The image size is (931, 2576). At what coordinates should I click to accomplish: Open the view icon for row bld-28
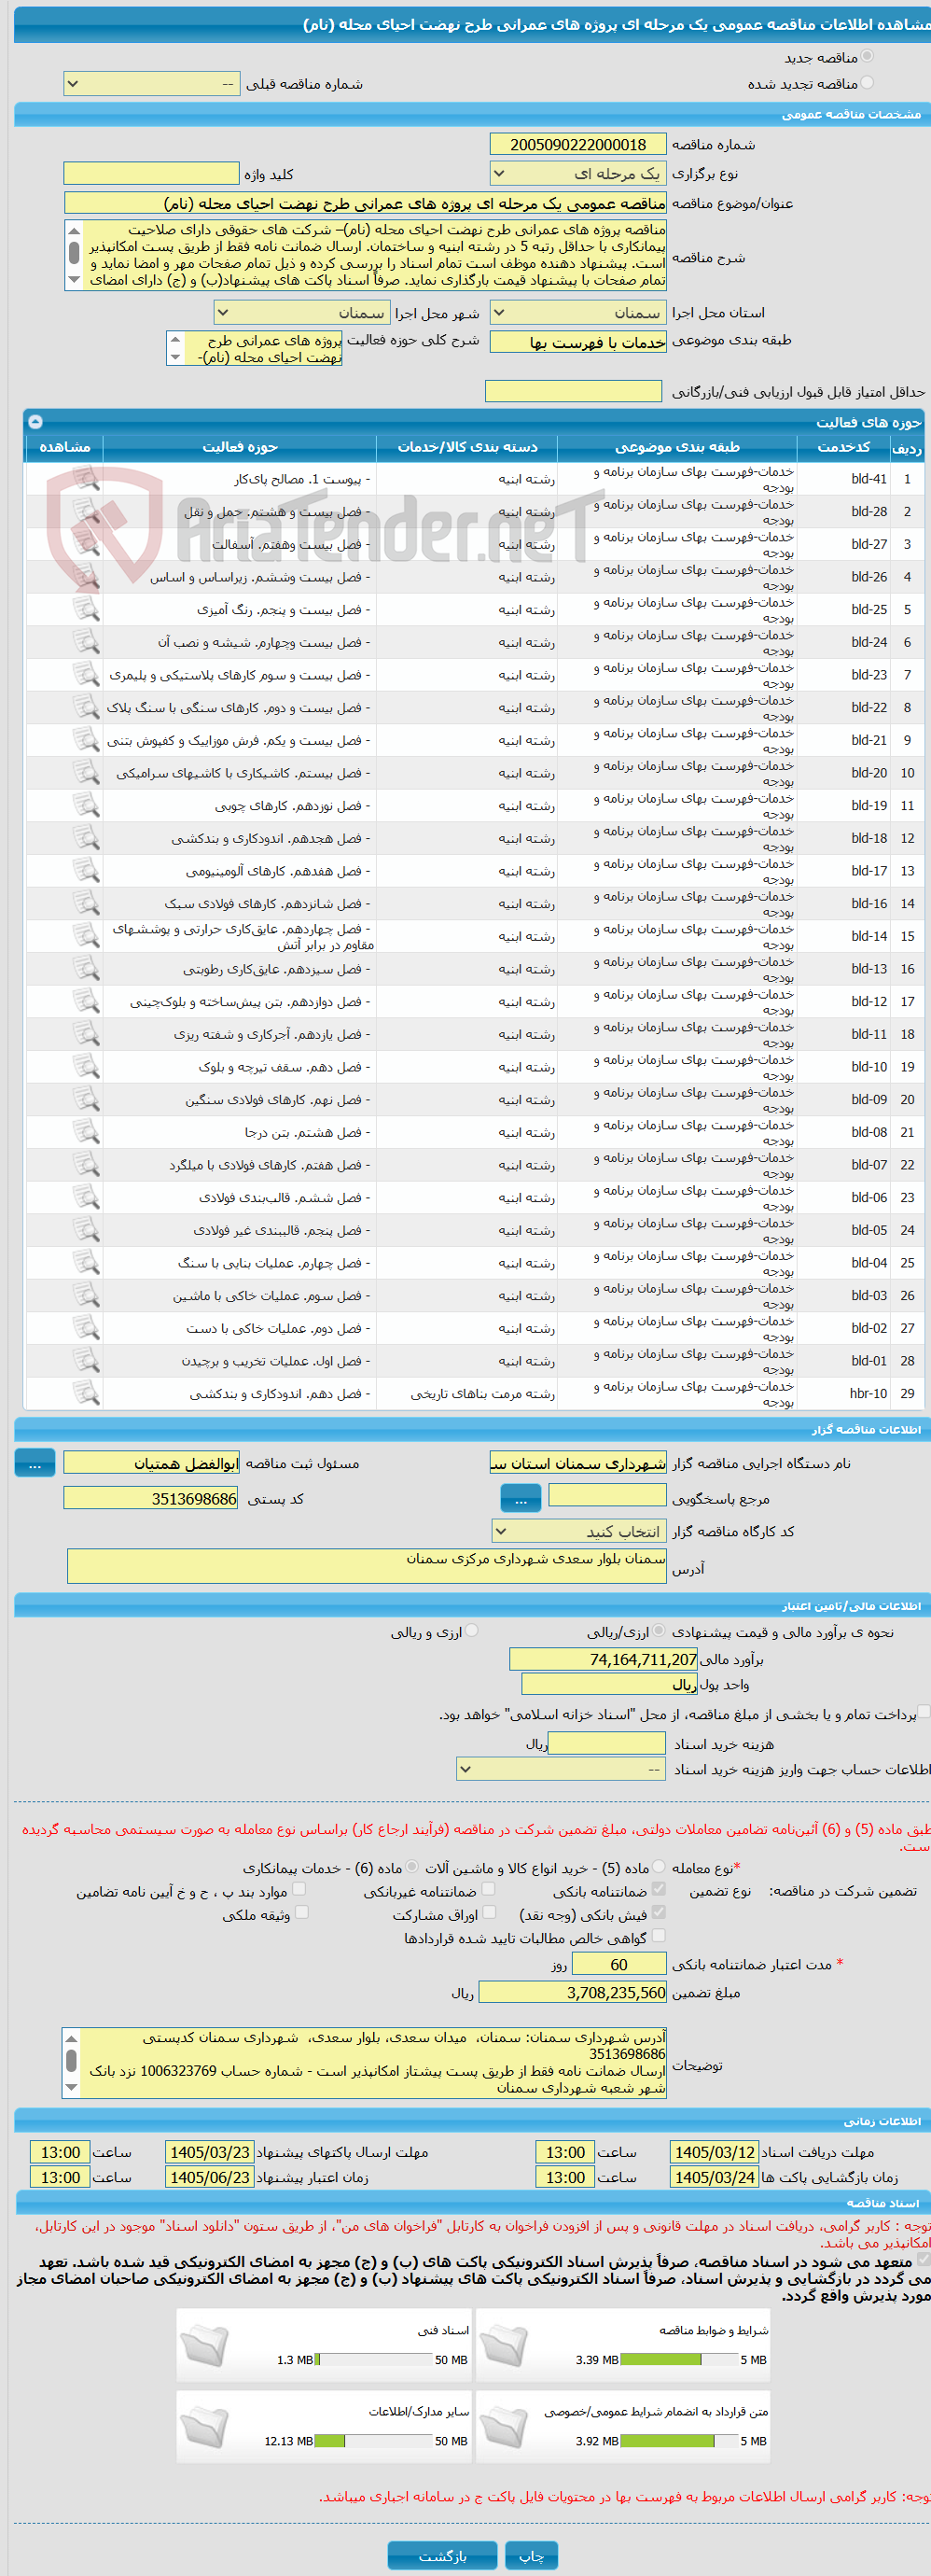click(87, 511)
